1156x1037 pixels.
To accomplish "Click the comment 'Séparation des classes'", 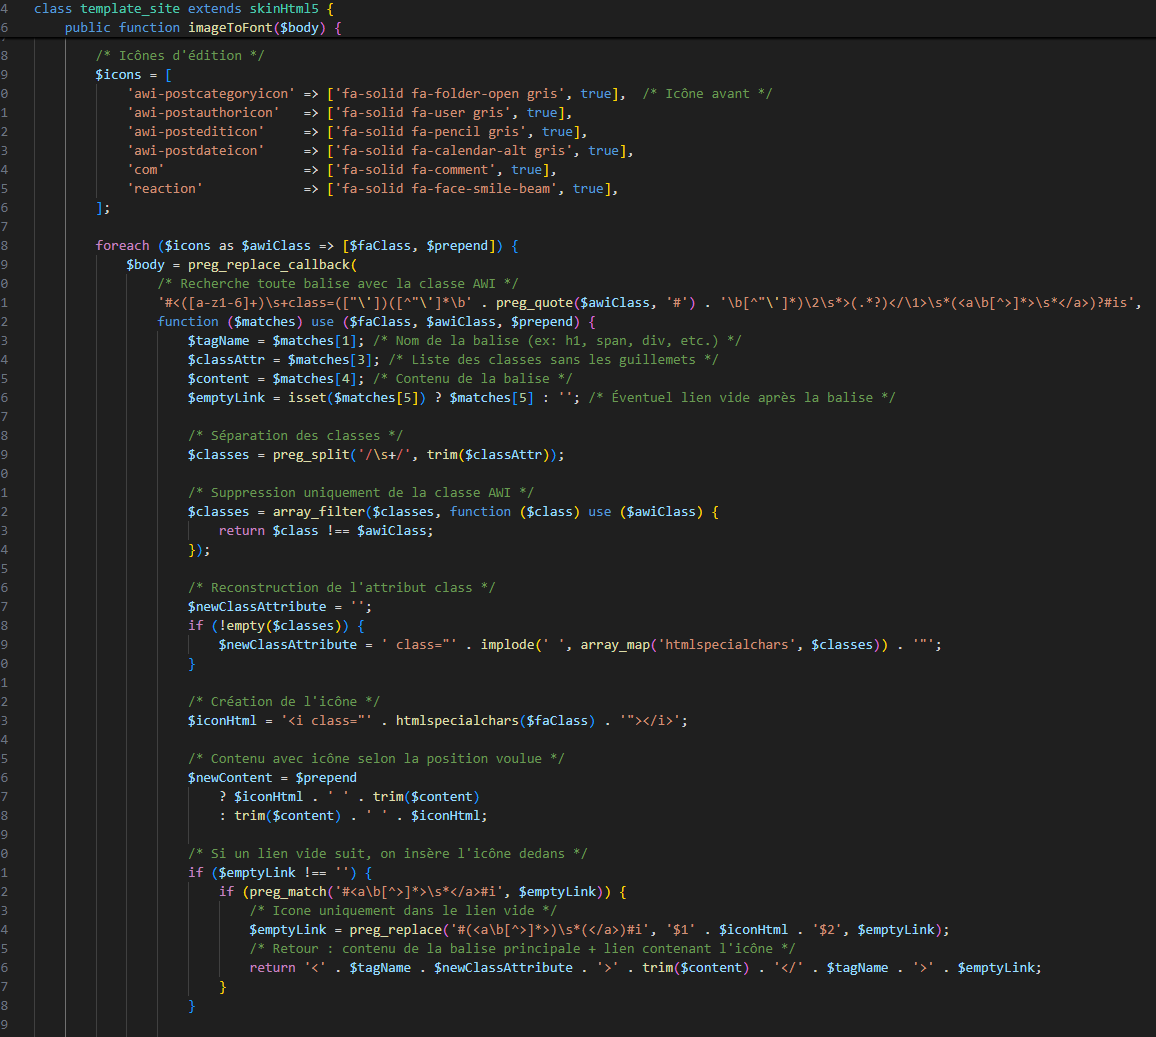I will pyautogui.click(x=295, y=436).
